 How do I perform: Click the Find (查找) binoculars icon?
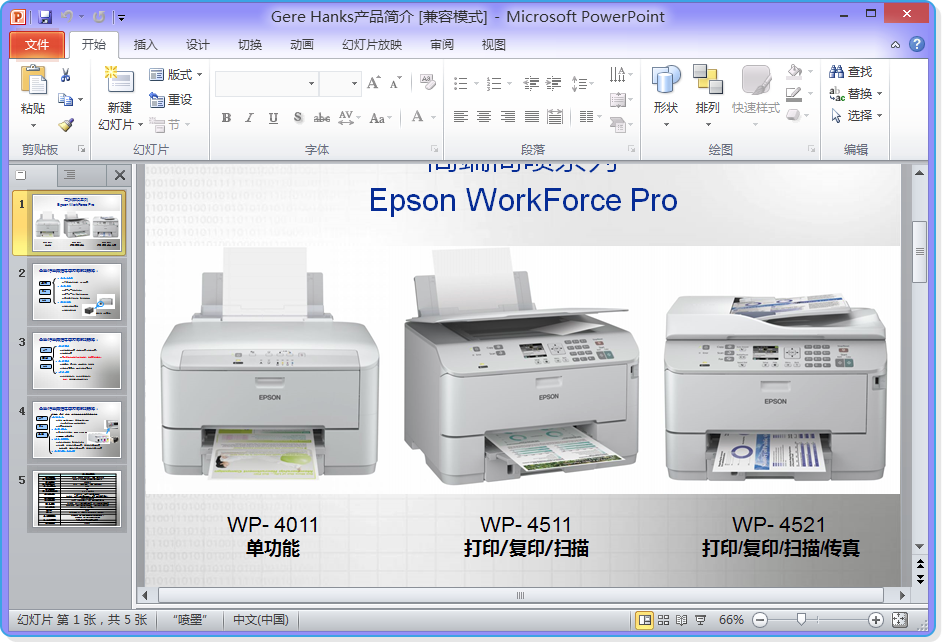(x=837, y=72)
